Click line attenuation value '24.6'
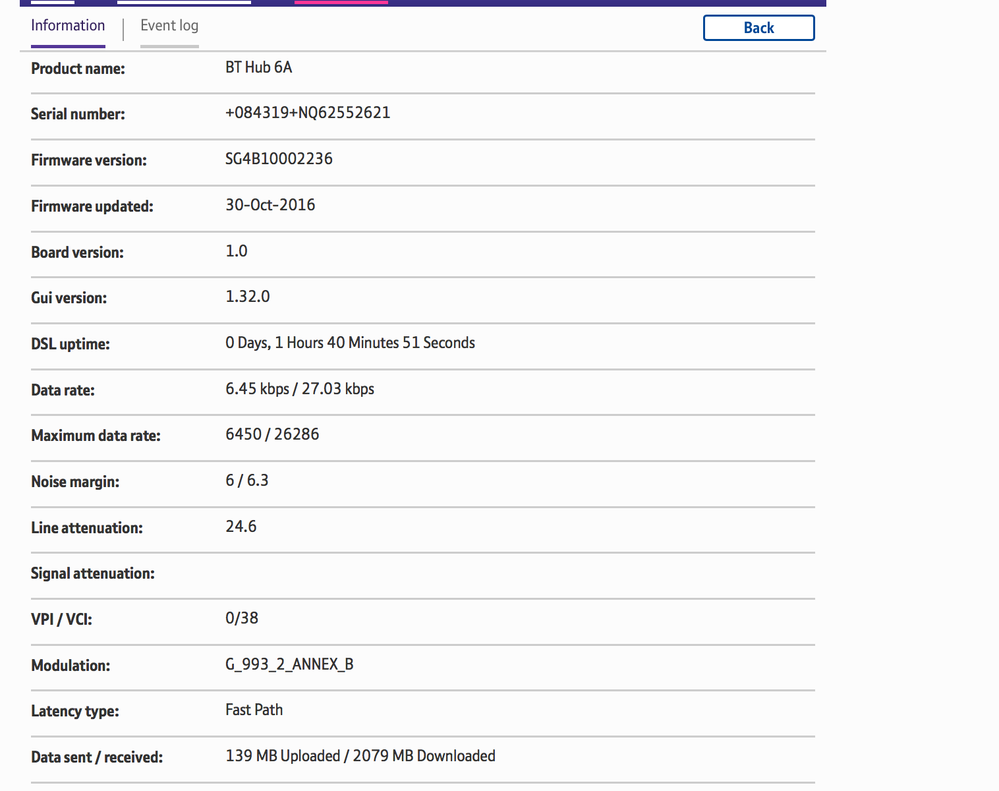The image size is (999, 791). (241, 527)
